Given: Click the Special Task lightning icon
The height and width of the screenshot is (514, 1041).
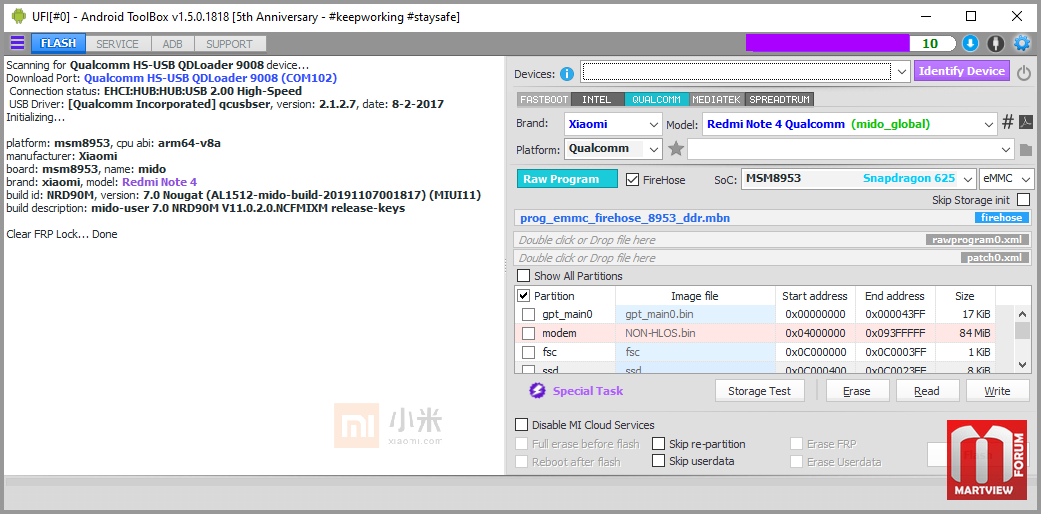Looking at the screenshot, I should click(537, 390).
